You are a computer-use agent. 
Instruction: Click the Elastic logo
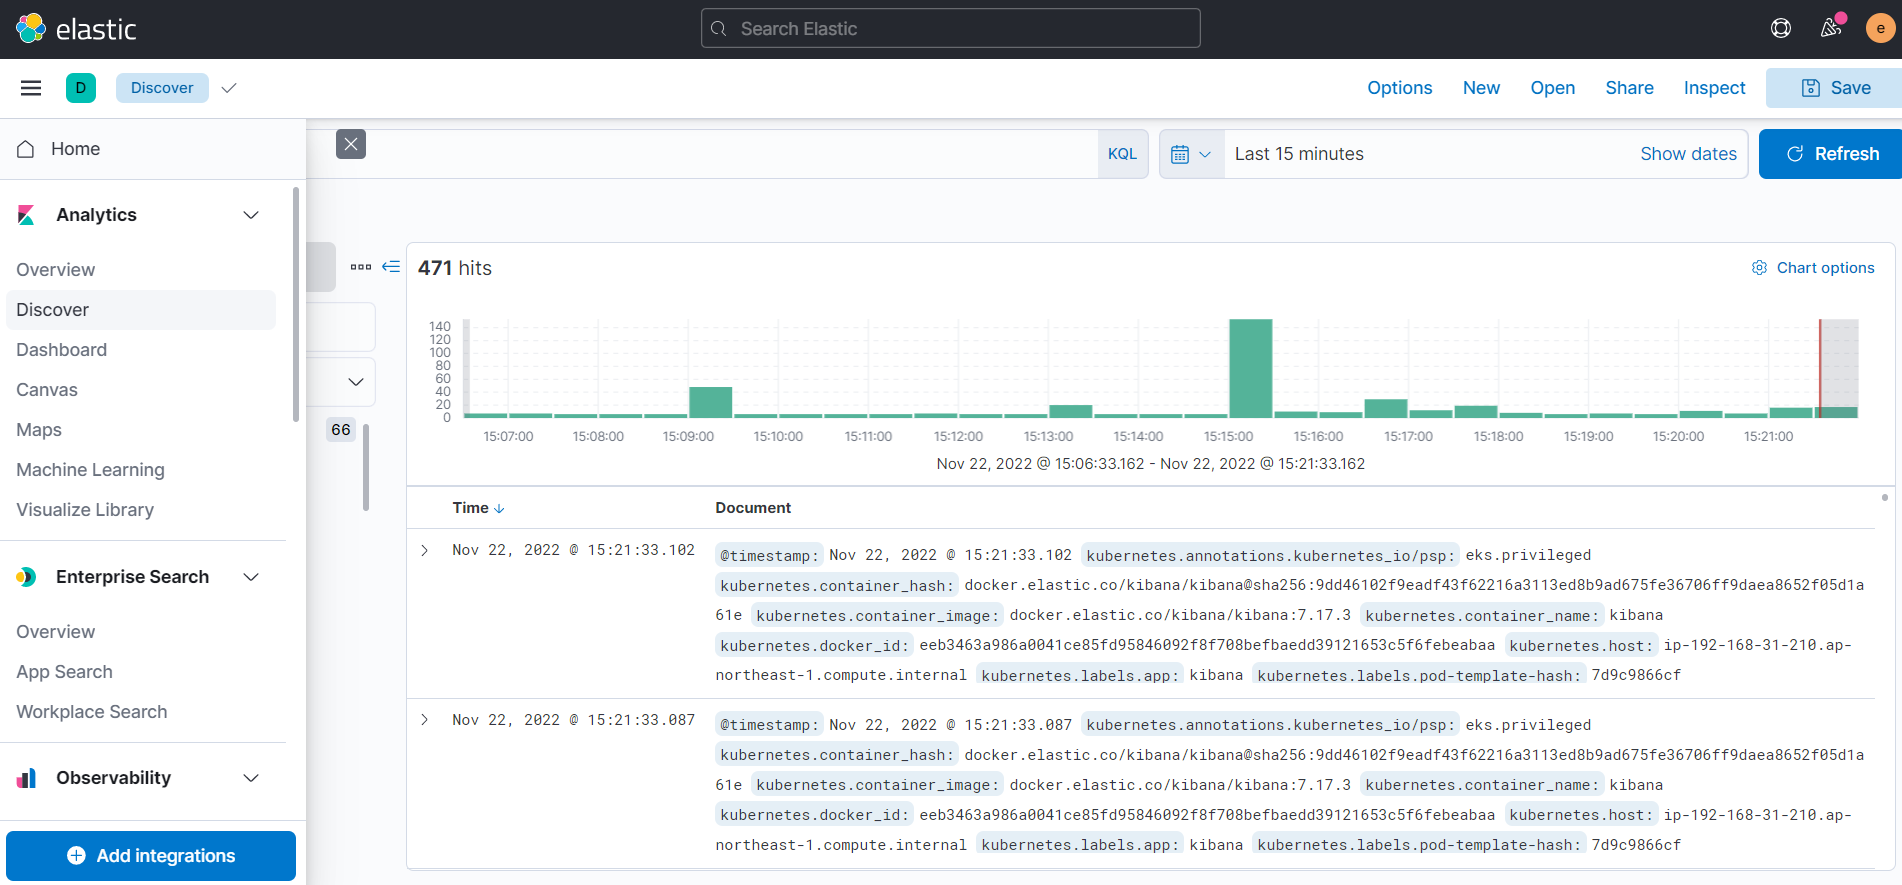click(x=76, y=29)
